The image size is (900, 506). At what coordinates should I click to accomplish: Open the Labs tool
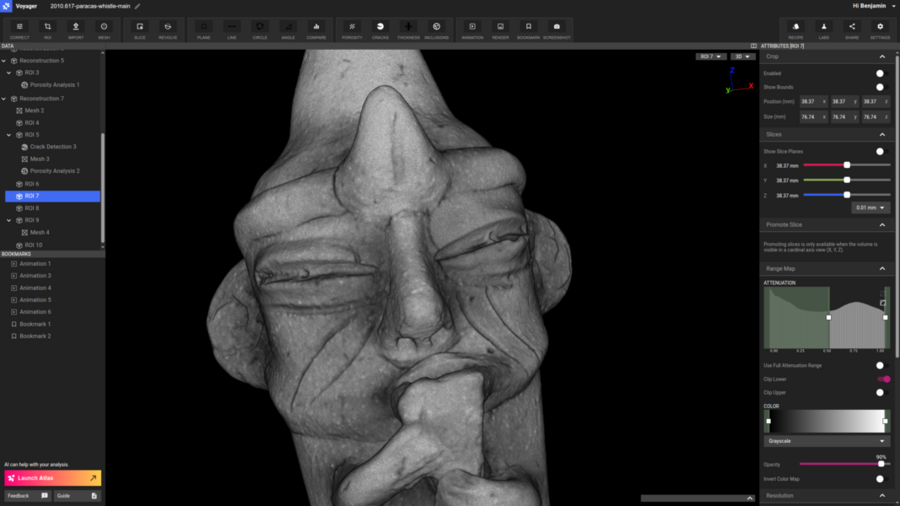tap(824, 30)
